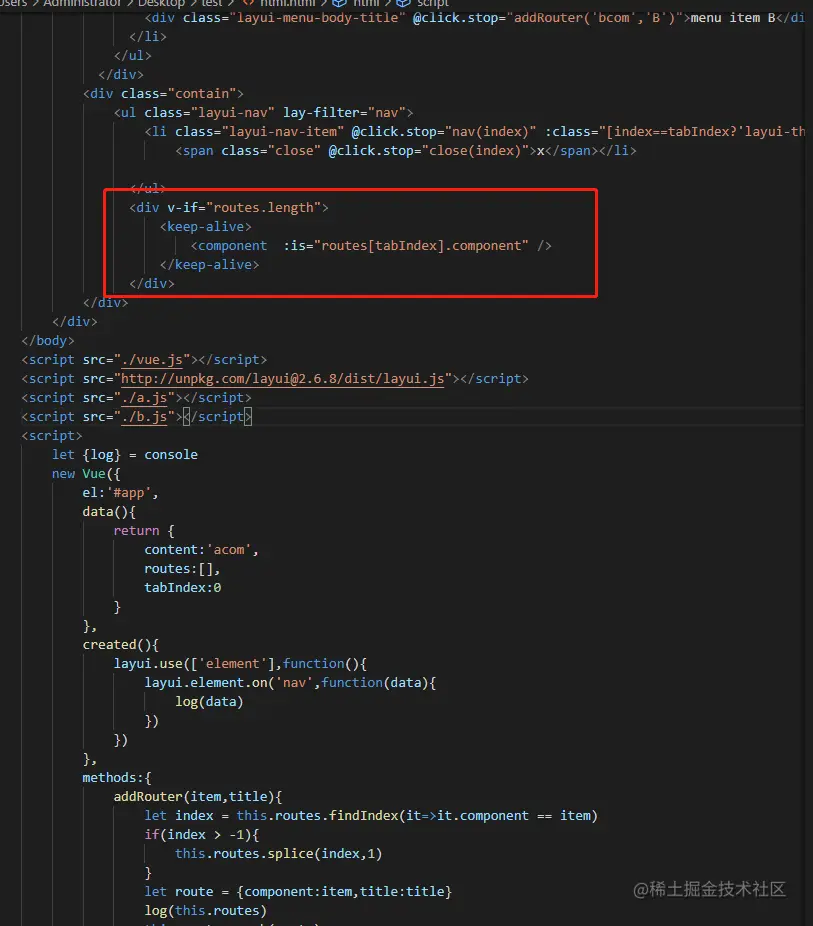Click the 'let index = this.routes.findIndex' line
The height and width of the screenshot is (926, 813).
(371, 816)
